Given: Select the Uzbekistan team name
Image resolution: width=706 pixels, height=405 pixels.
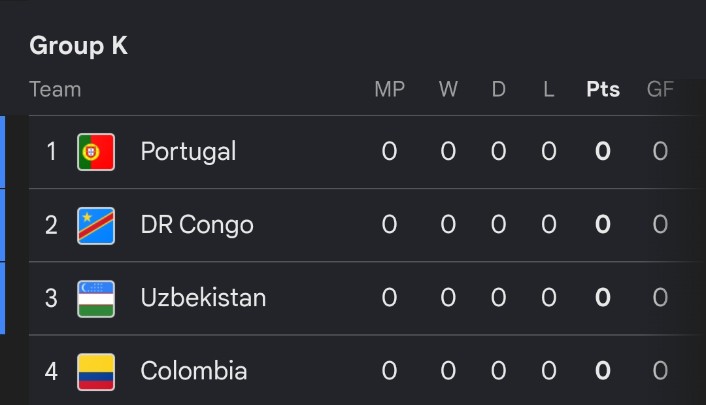Looking at the screenshot, I should point(203,298).
